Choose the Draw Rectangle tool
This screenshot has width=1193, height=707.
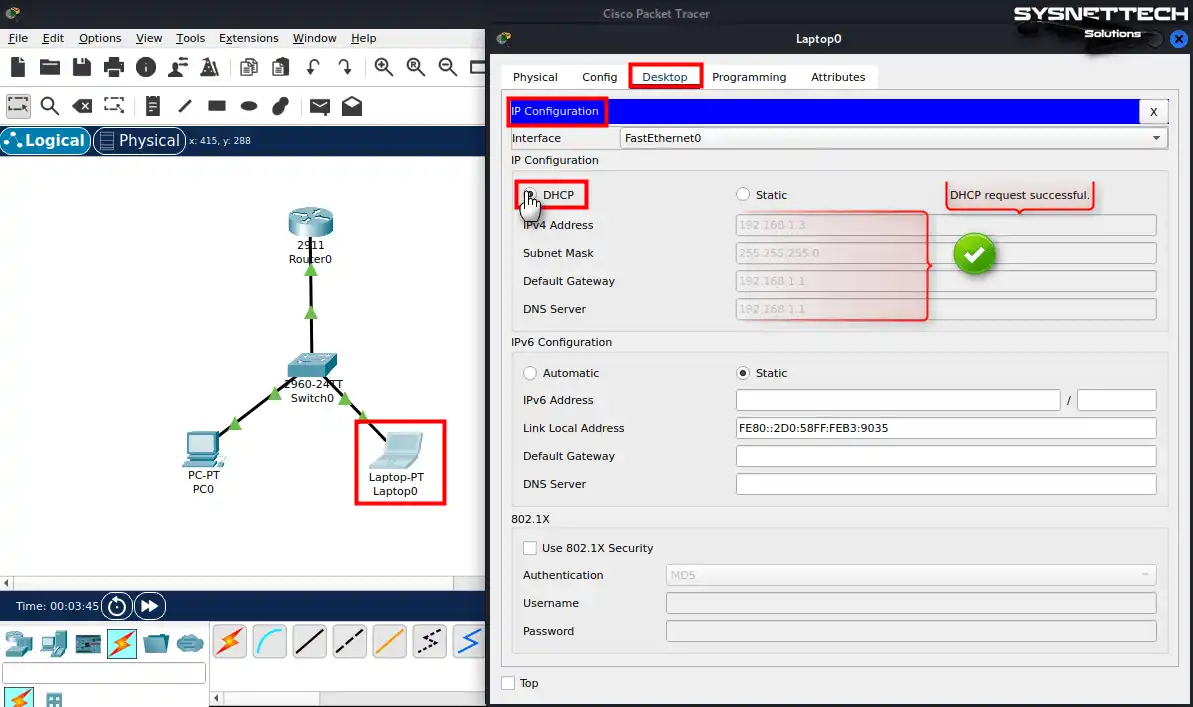(x=217, y=106)
